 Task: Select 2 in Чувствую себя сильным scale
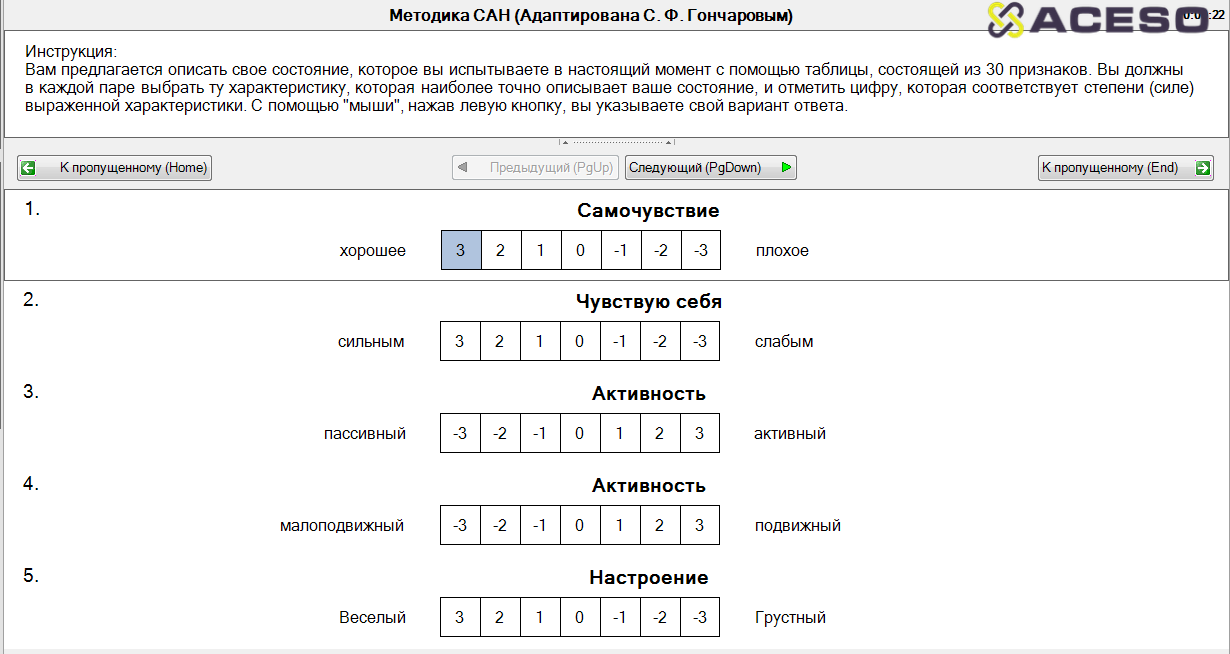point(500,341)
